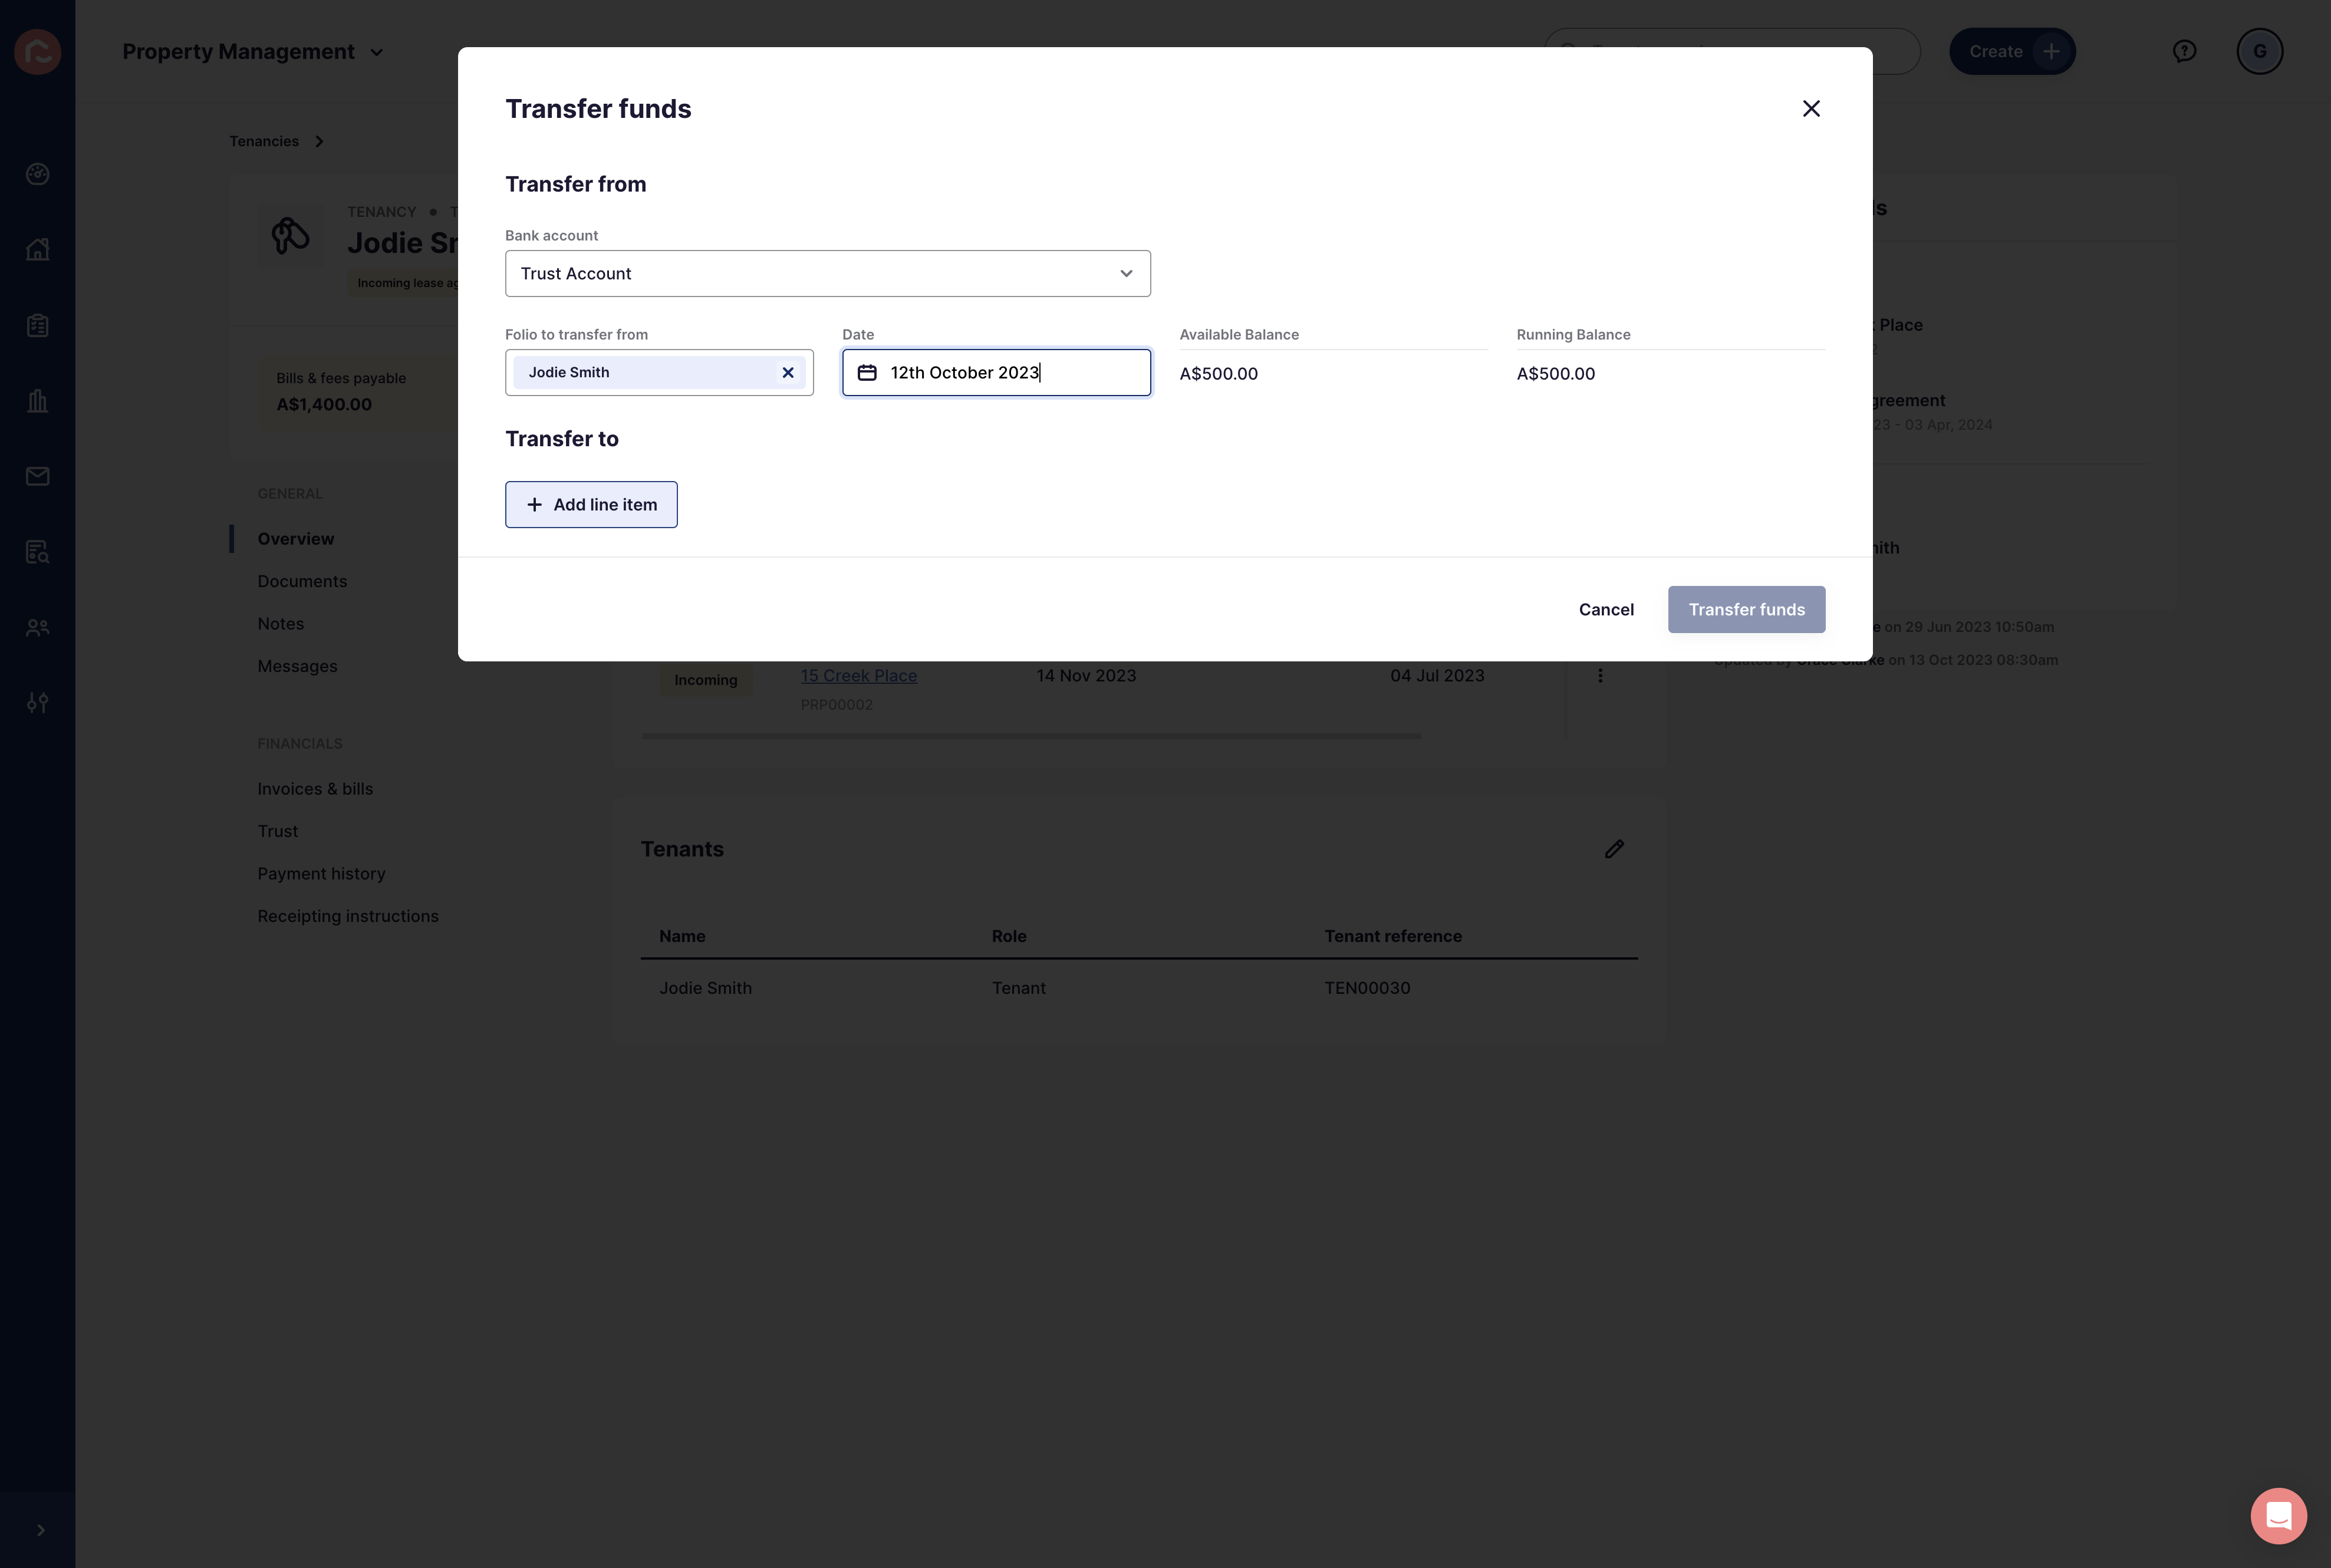Select the Documents menu item
The height and width of the screenshot is (1568, 2331).
coord(302,581)
